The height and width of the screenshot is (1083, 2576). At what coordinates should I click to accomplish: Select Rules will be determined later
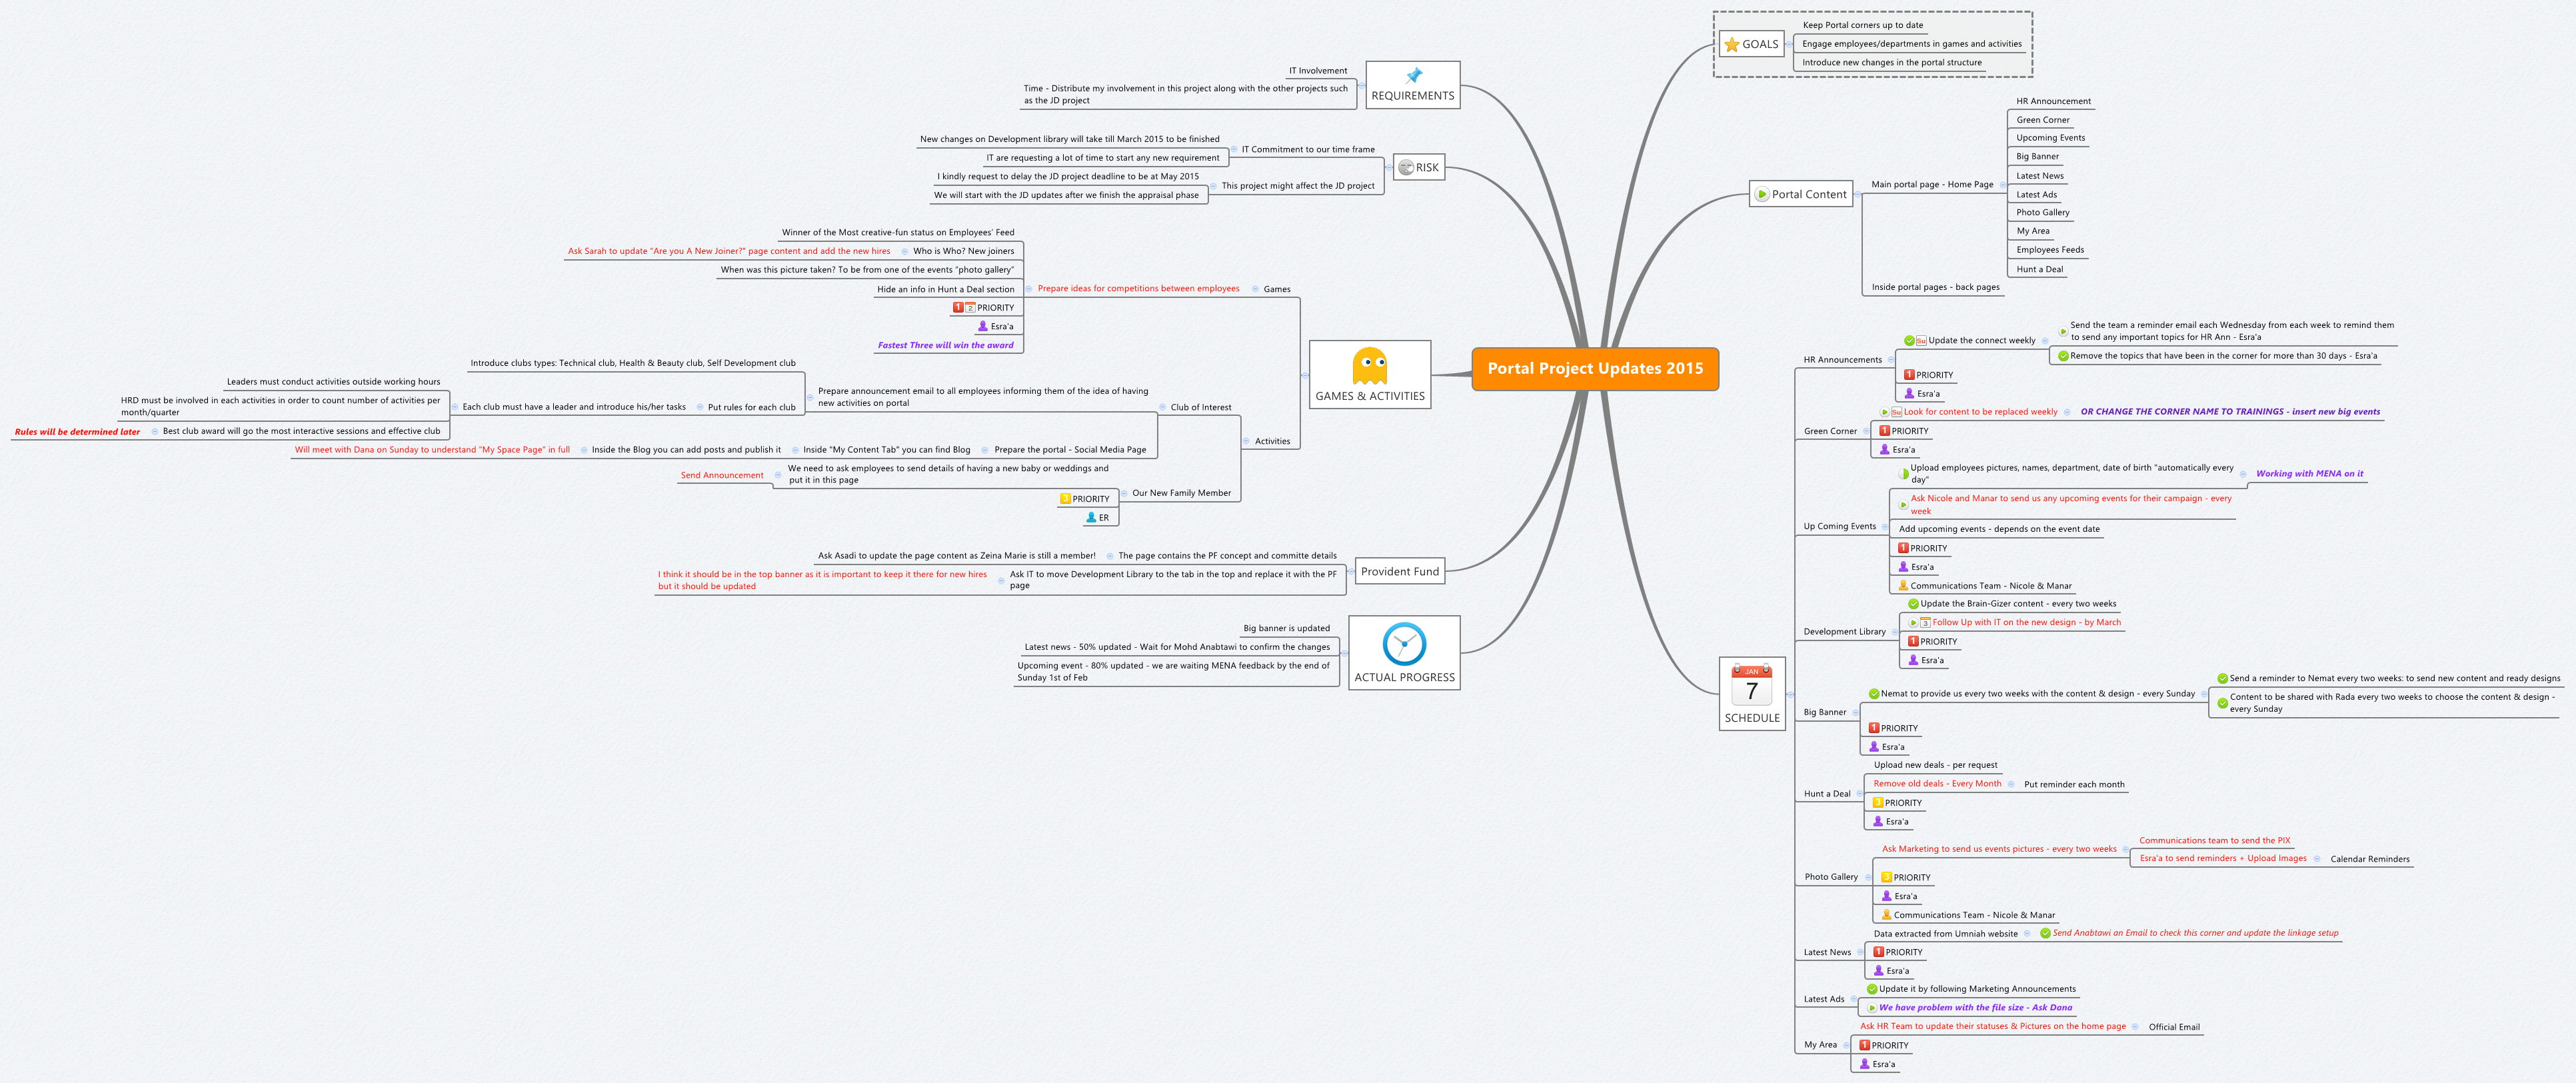coord(77,432)
